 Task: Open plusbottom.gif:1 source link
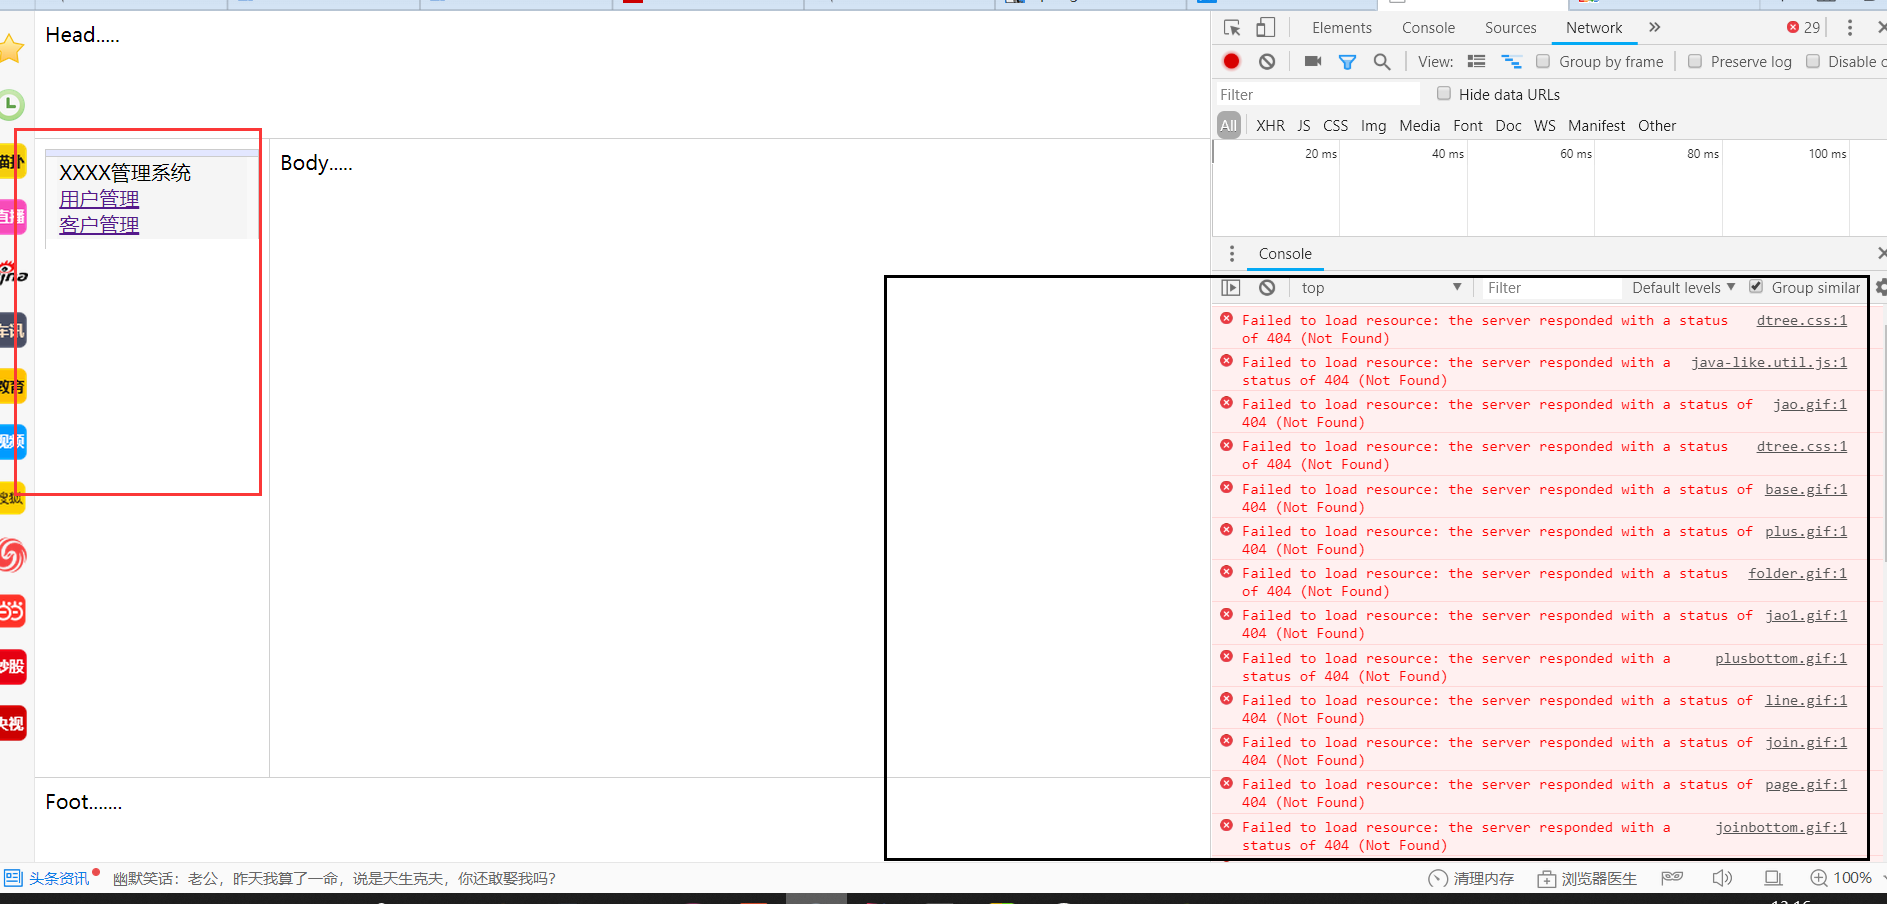tap(1781, 659)
